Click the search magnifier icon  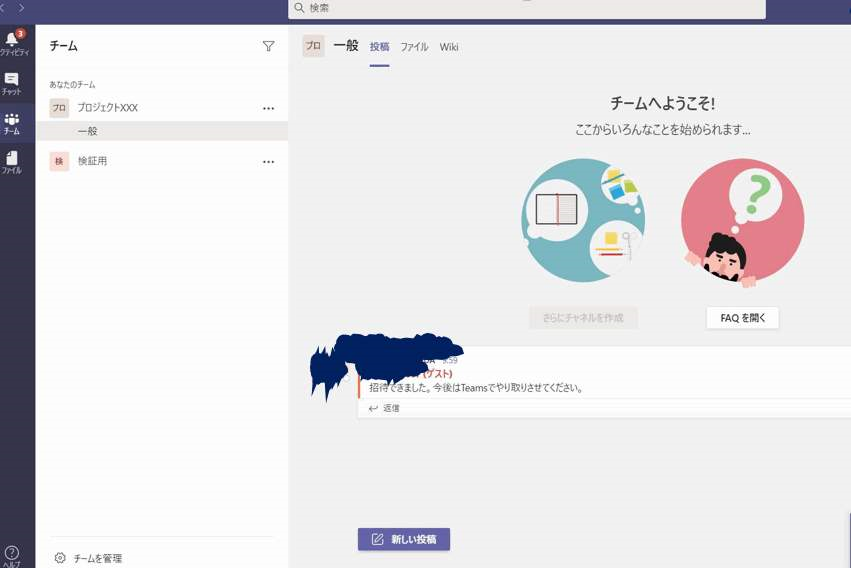pyautogui.click(x=299, y=8)
